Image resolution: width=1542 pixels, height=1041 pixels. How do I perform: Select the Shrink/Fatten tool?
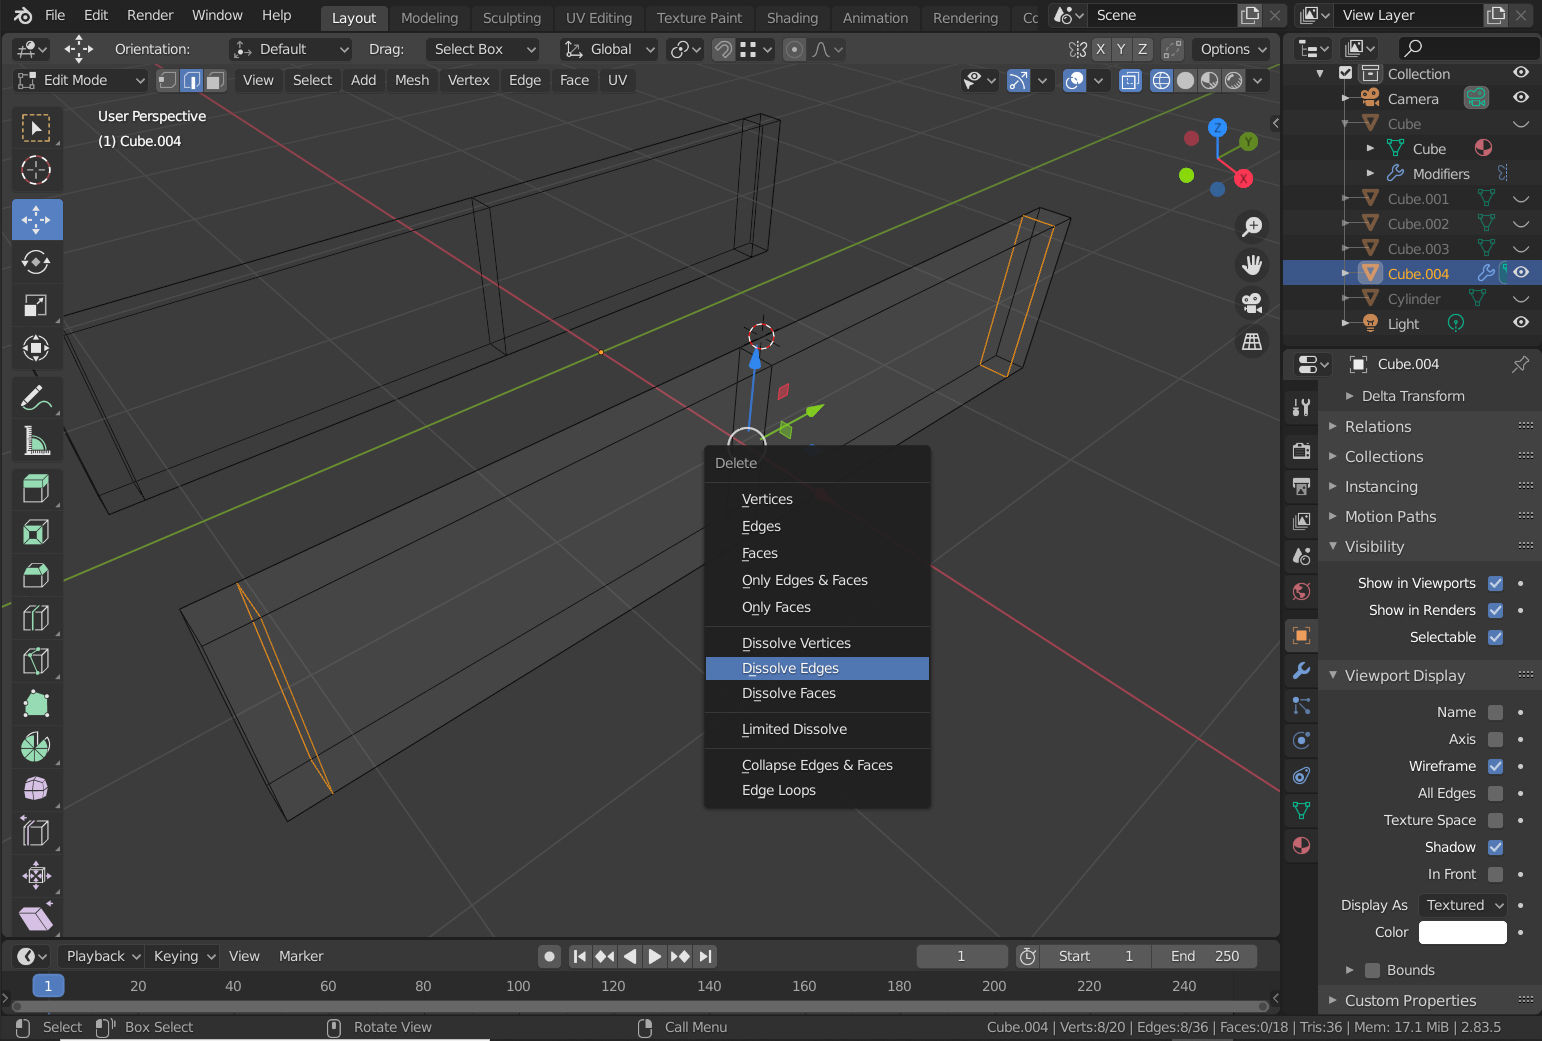(36, 876)
